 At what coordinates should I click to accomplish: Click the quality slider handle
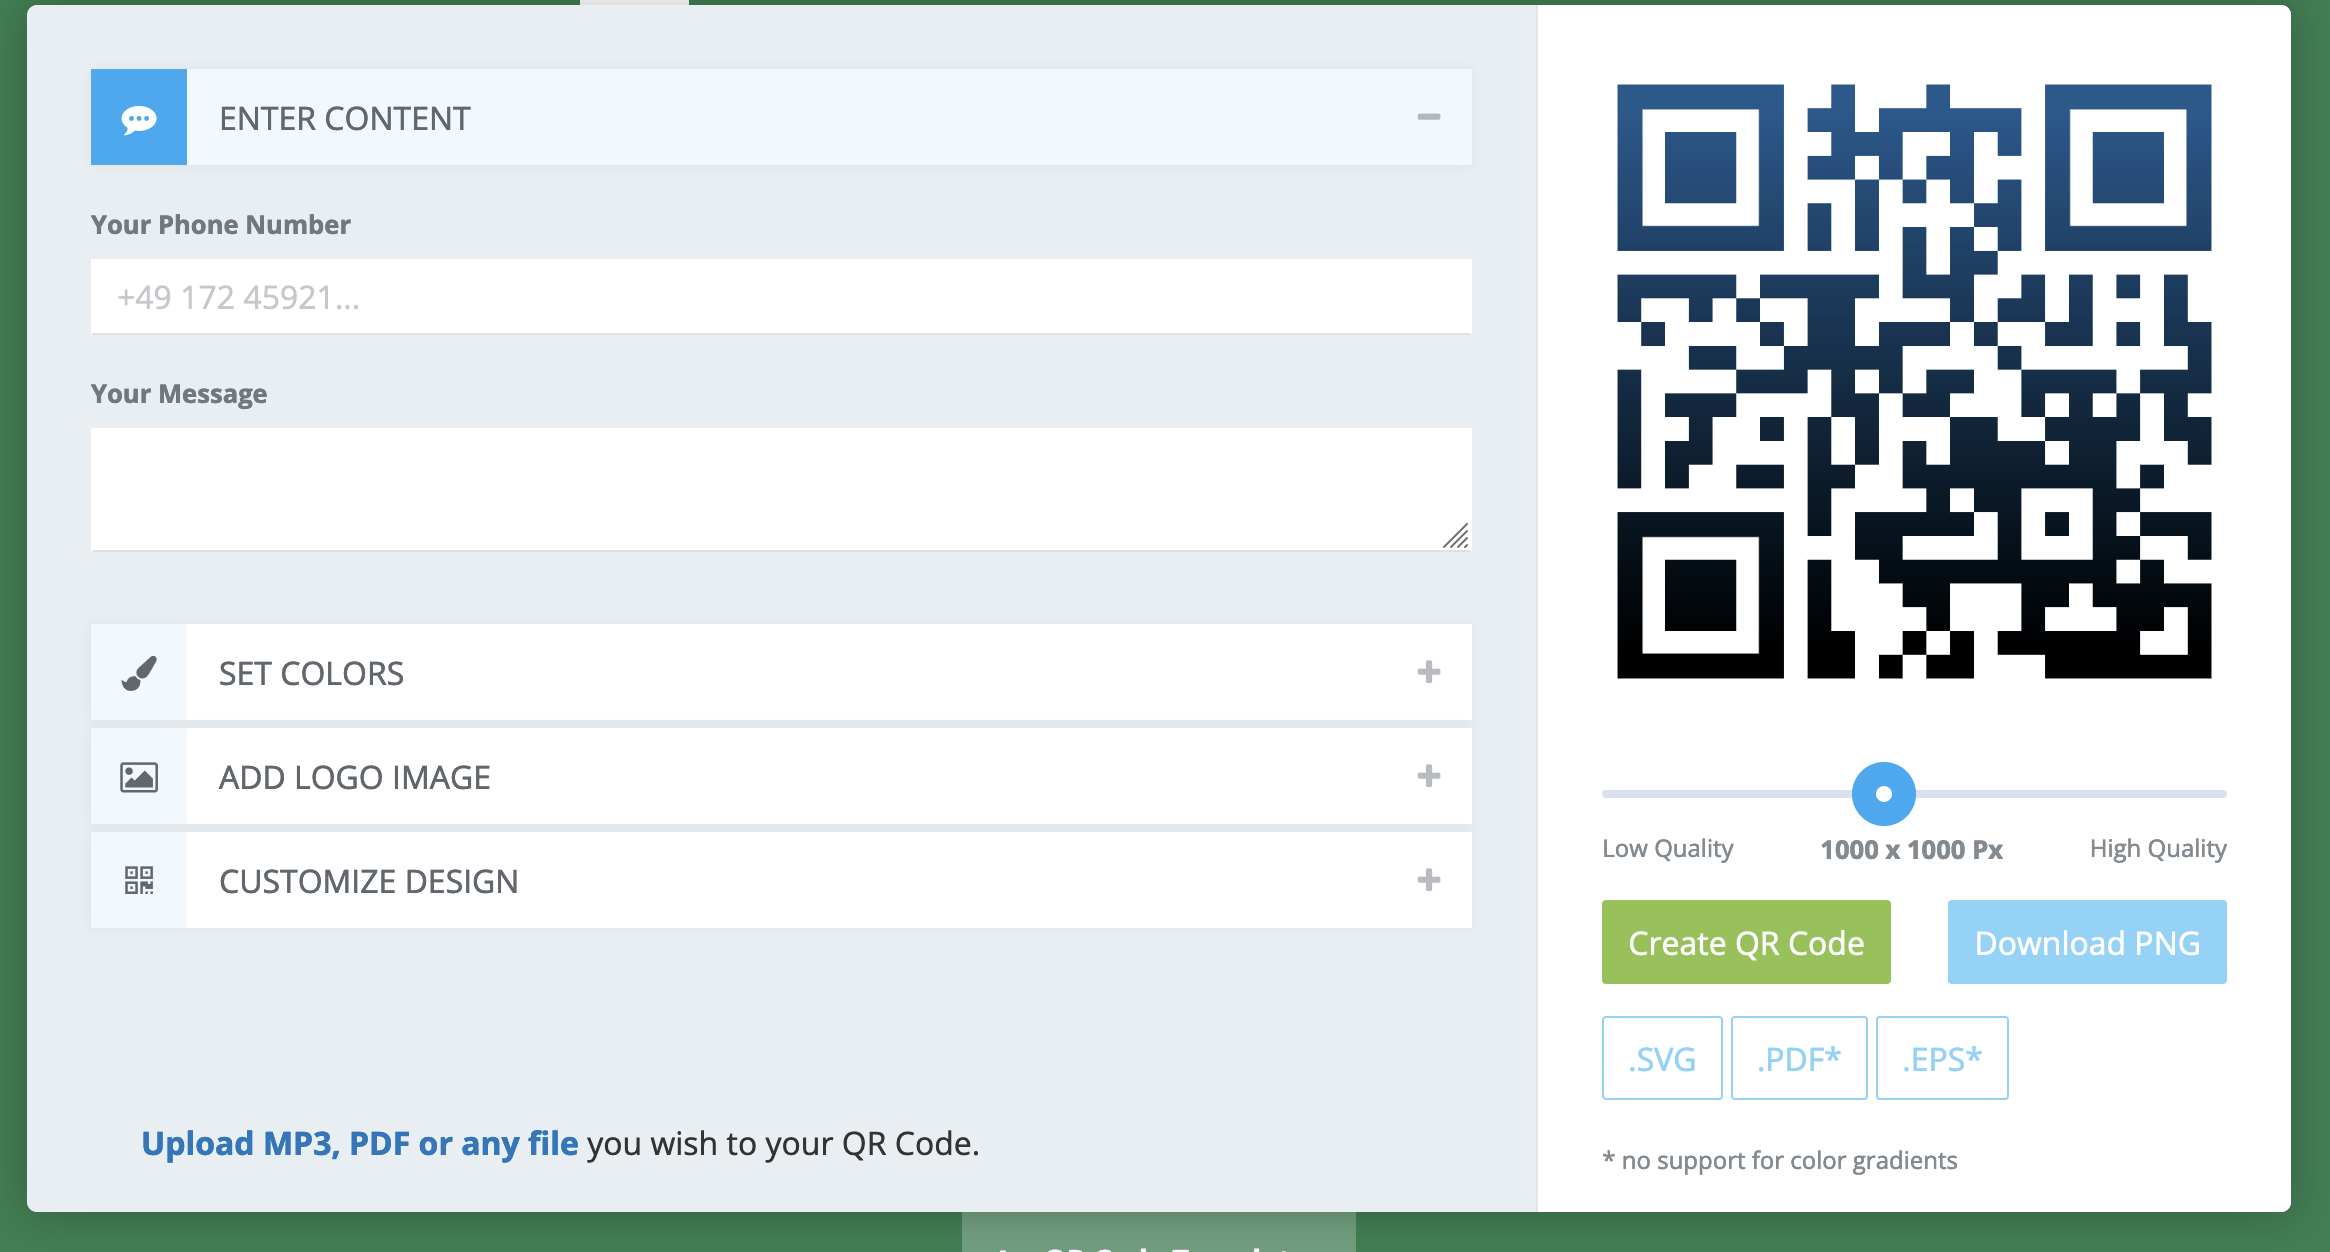[x=1884, y=794]
